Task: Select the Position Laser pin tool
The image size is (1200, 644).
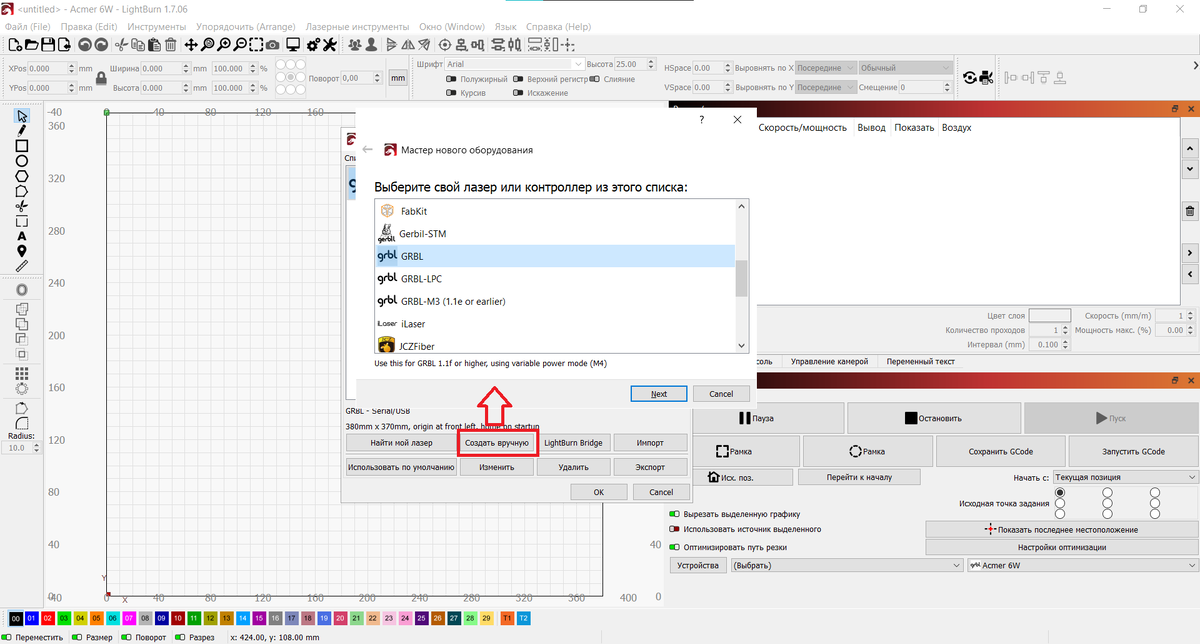Action: coord(21,251)
